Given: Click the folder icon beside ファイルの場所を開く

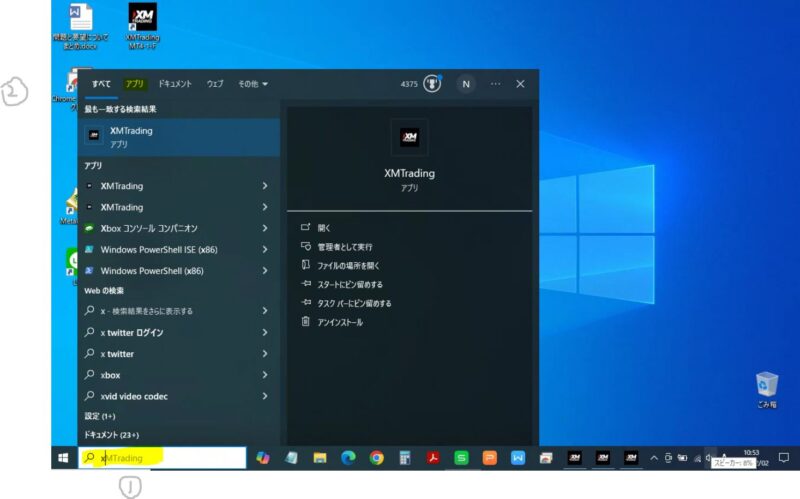Looking at the screenshot, I should point(306,265).
